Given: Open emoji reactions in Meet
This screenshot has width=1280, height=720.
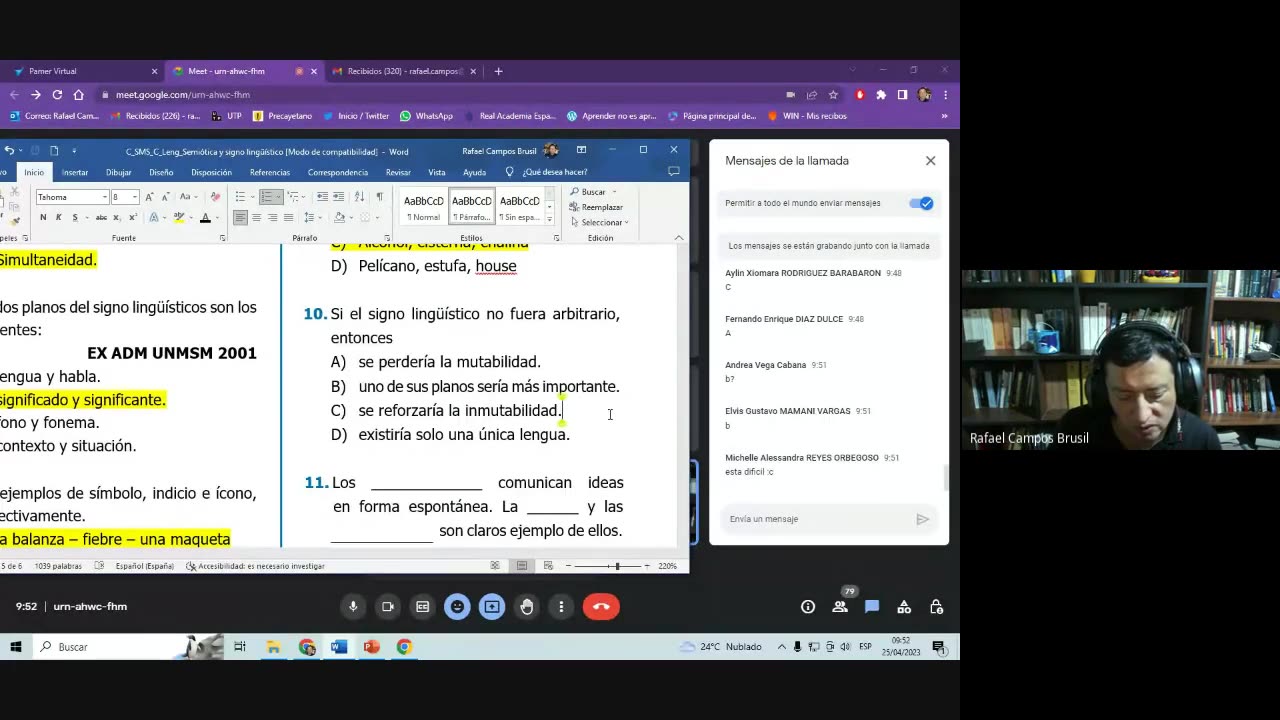Looking at the screenshot, I should 457,606.
